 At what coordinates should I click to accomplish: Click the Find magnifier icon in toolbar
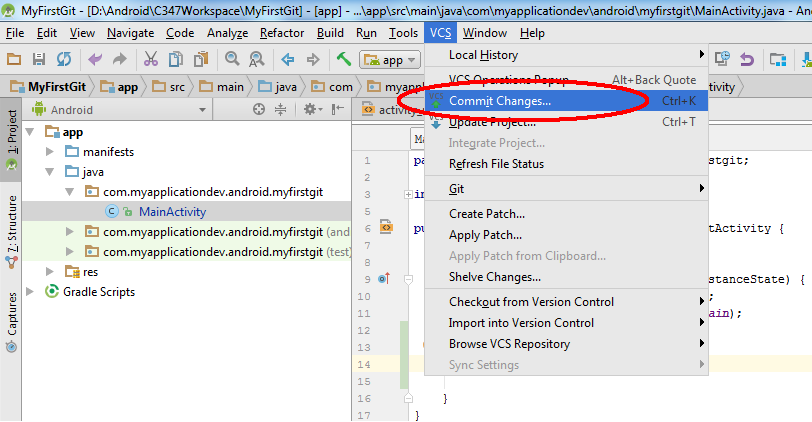click(x=231, y=60)
